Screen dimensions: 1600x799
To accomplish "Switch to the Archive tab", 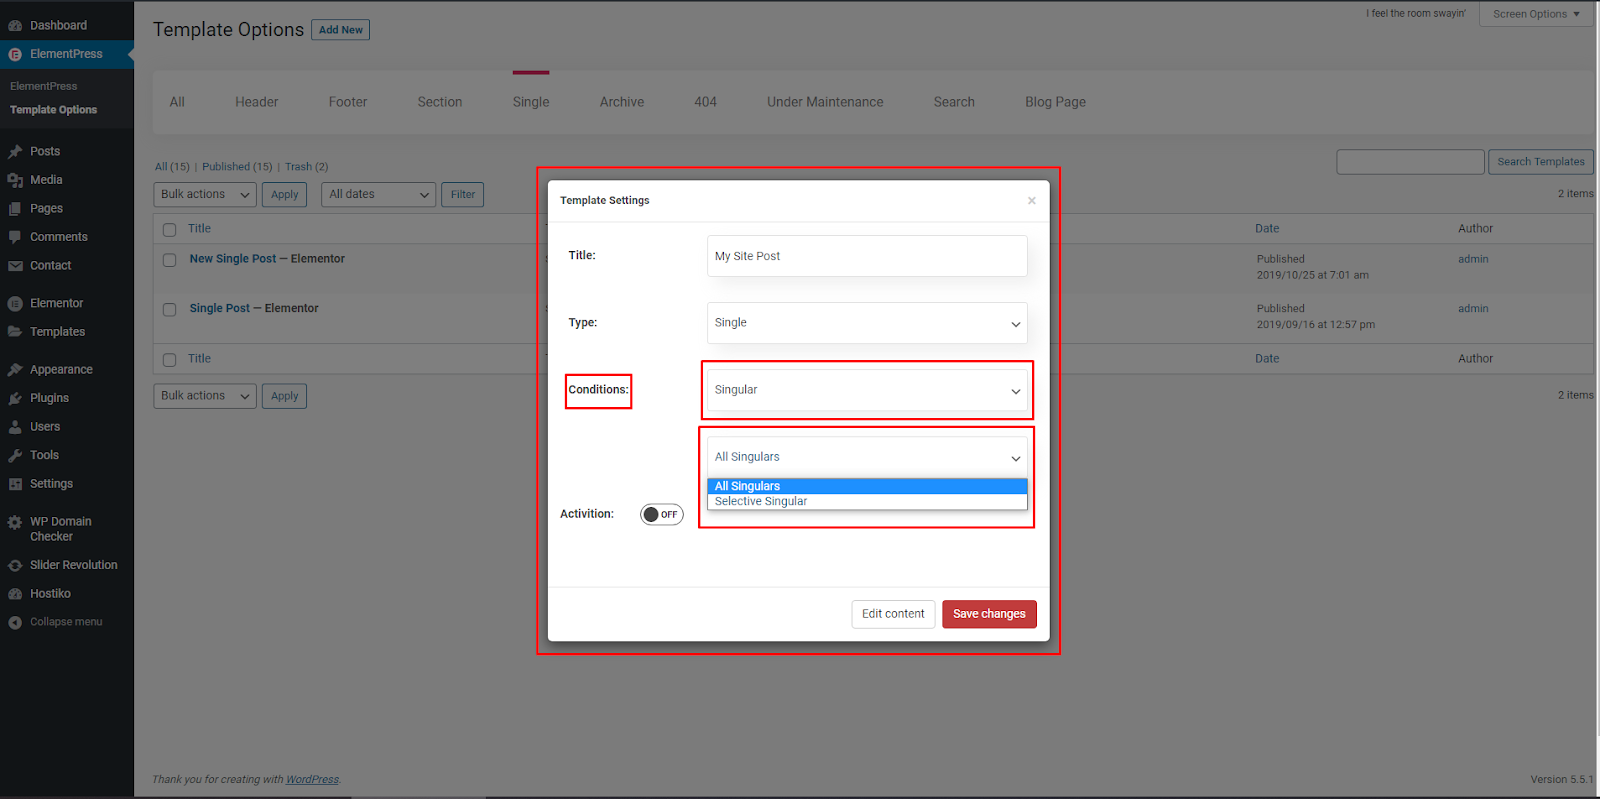I will tap(622, 102).
